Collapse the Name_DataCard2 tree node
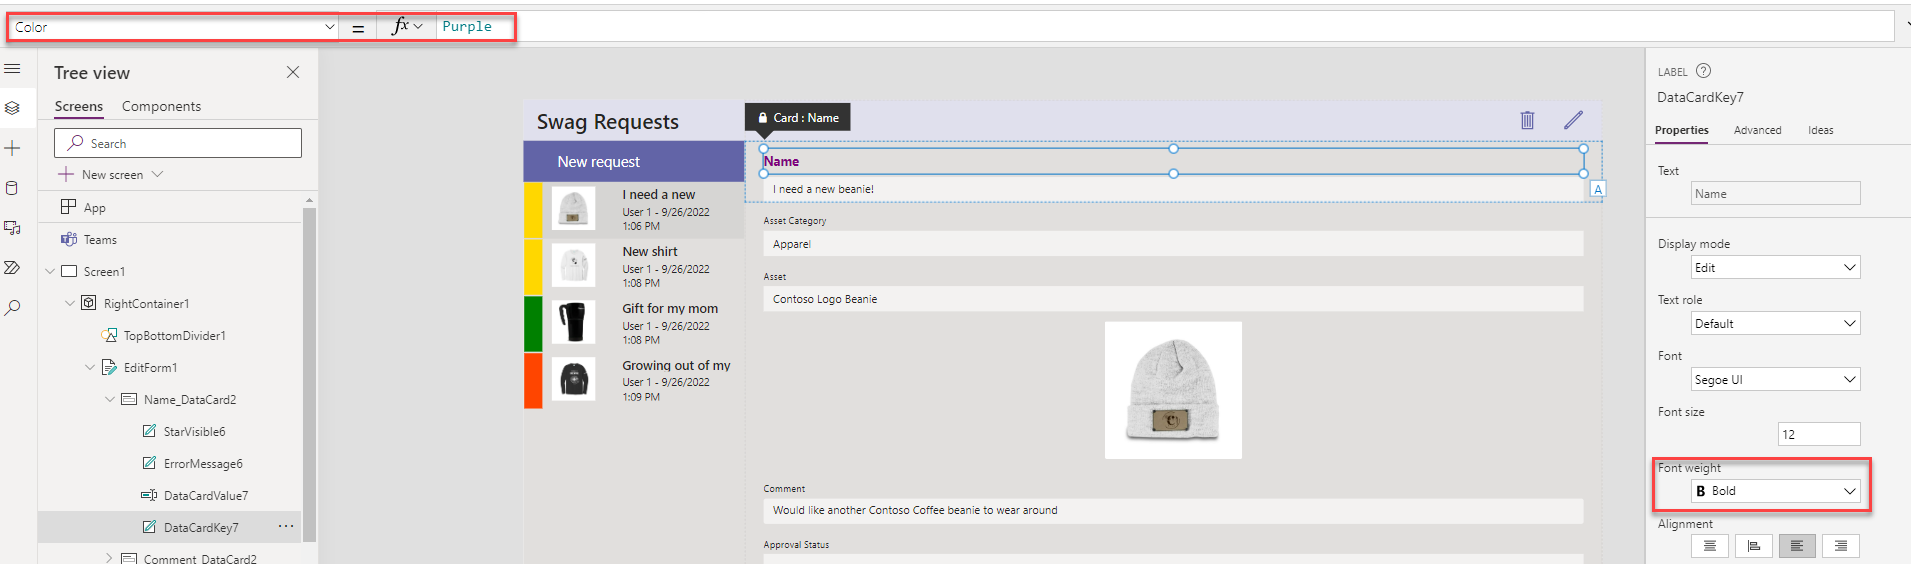The height and width of the screenshot is (564, 1911). pos(110,400)
